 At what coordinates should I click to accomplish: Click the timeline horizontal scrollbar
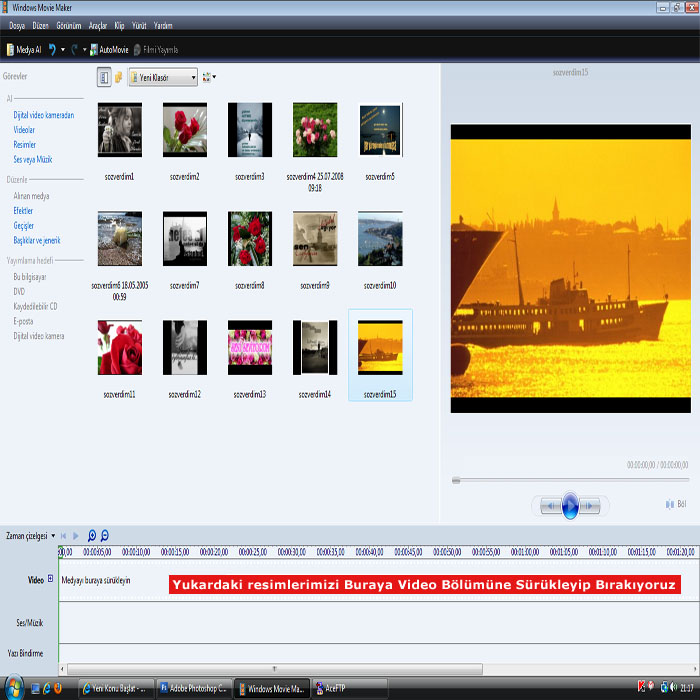coord(275,669)
